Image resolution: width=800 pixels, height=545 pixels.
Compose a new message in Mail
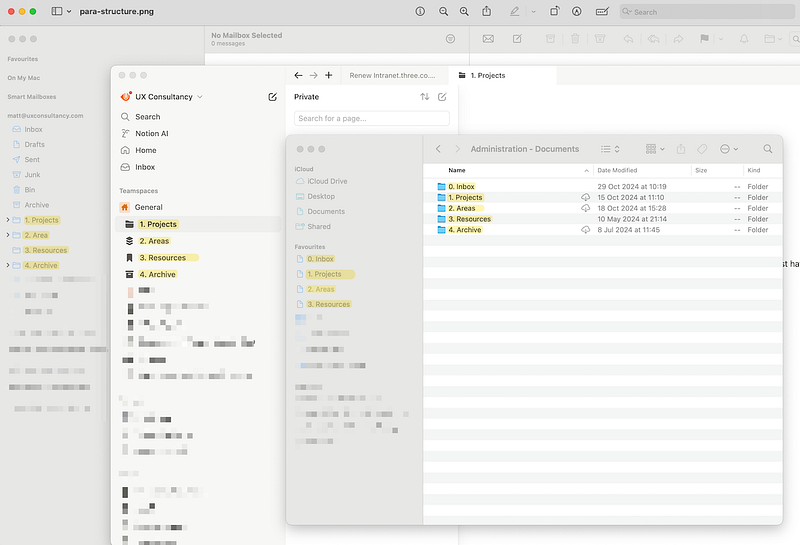pos(517,39)
